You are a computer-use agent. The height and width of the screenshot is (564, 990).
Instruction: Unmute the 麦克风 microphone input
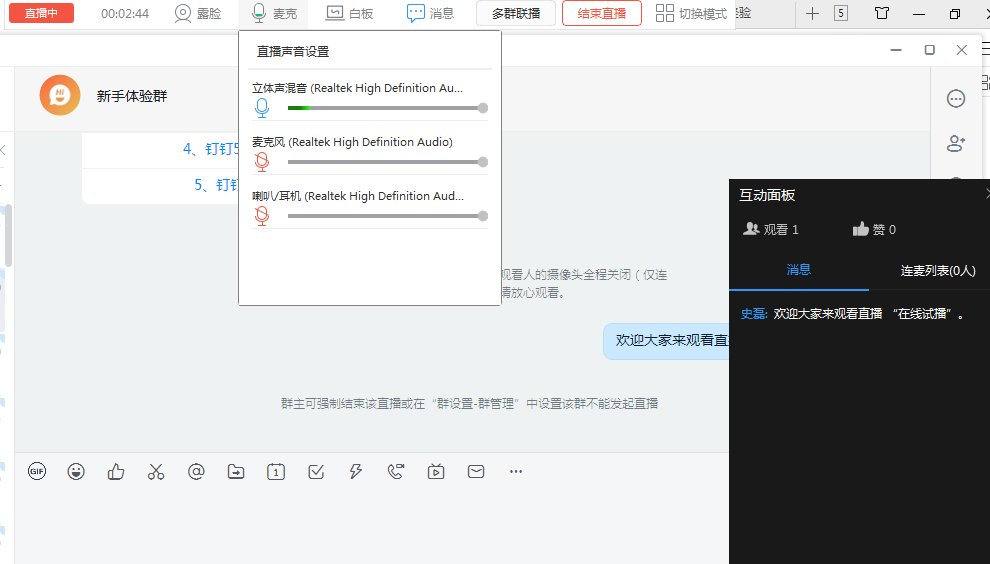[x=262, y=162]
